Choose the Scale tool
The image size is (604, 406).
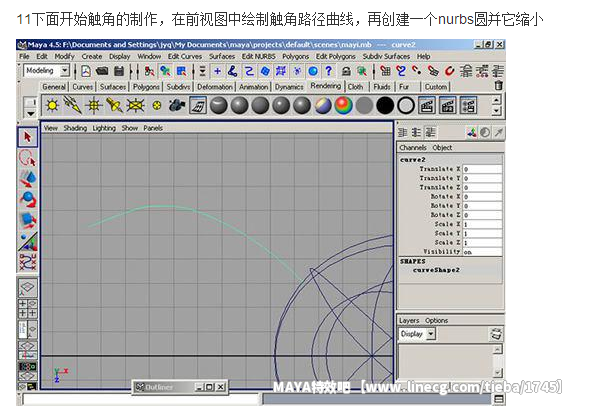(27, 220)
